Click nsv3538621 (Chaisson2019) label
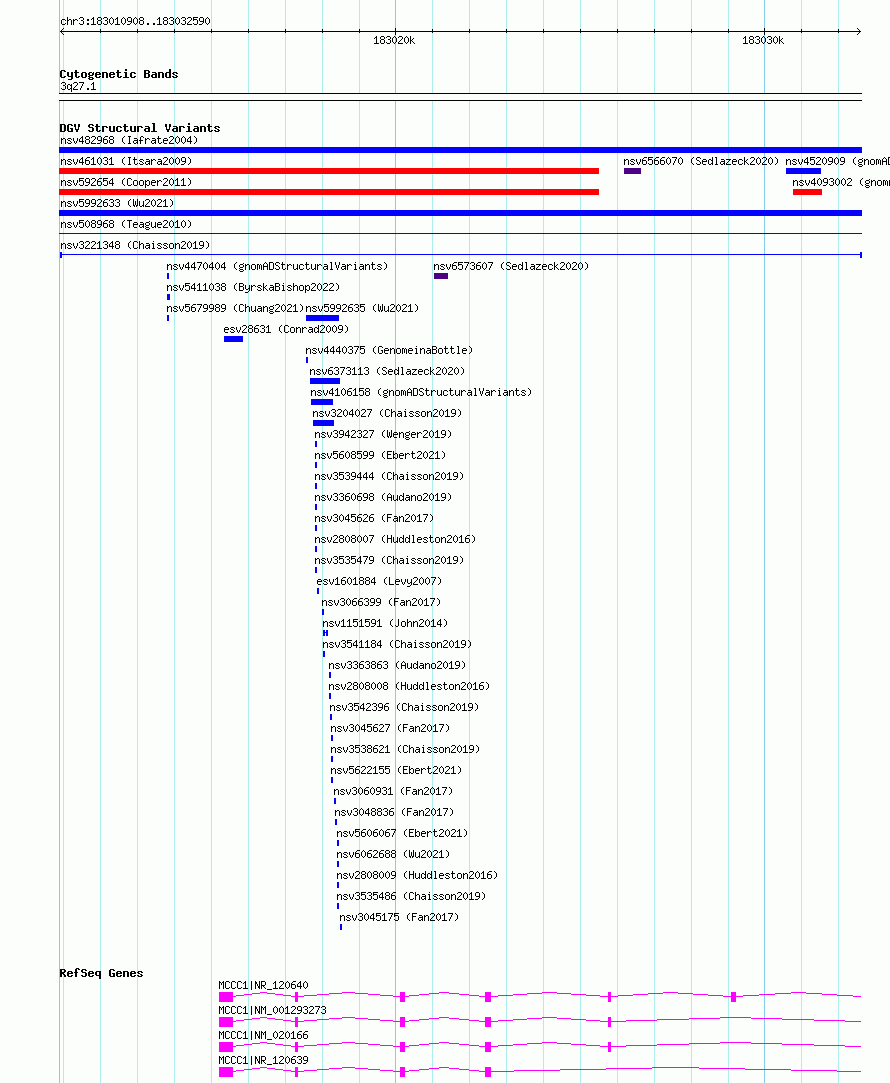890x1083 pixels. click(405, 749)
